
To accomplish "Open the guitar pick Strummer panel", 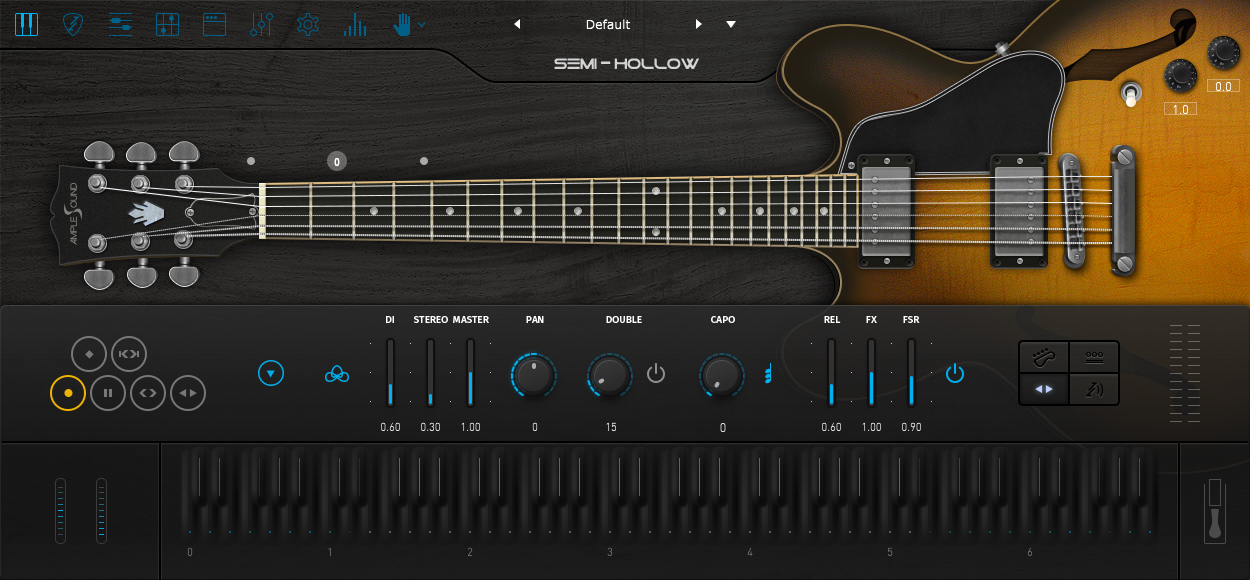I will point(73,24).
